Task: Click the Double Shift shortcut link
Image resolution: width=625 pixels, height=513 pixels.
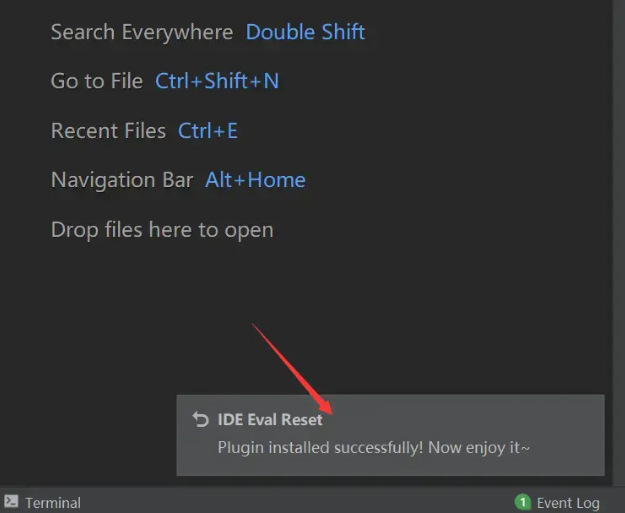Action: [305, 32]
